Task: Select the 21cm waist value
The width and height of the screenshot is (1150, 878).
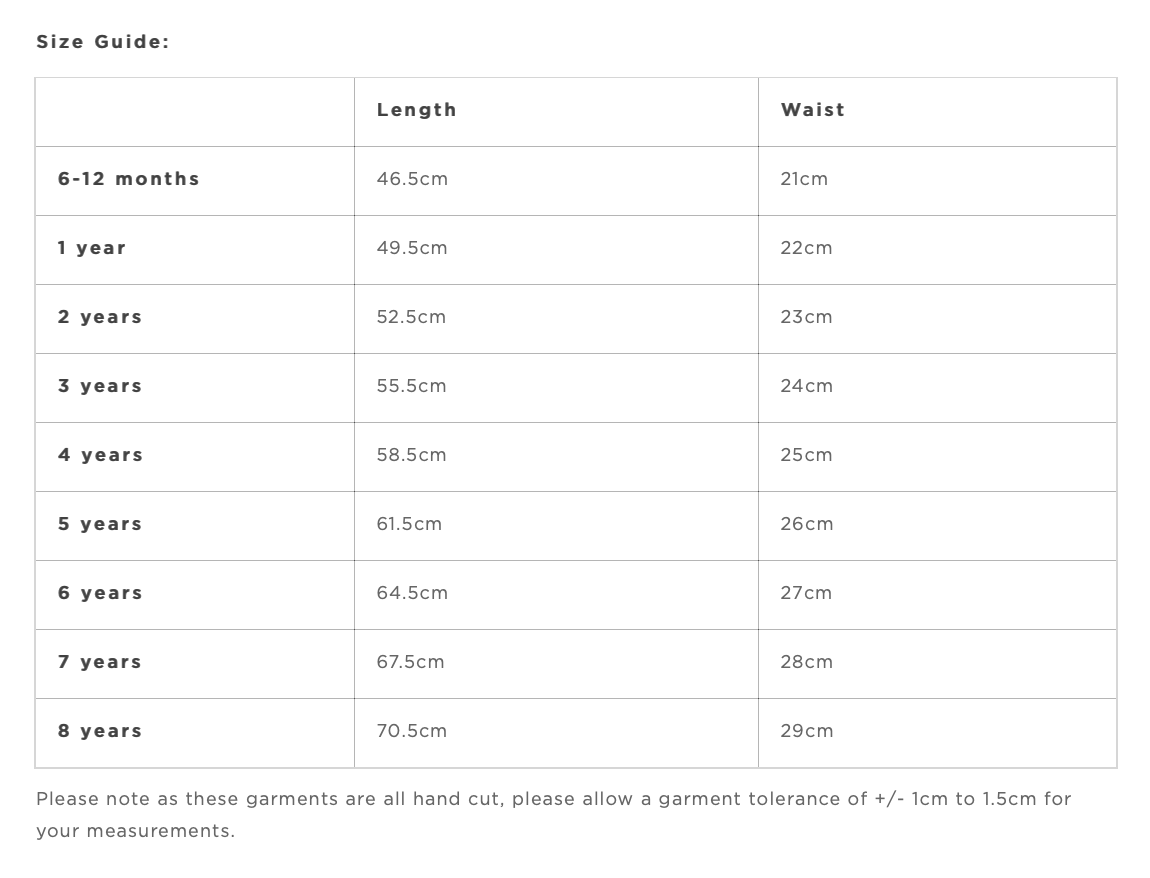Action: click(x=804, y=179)
